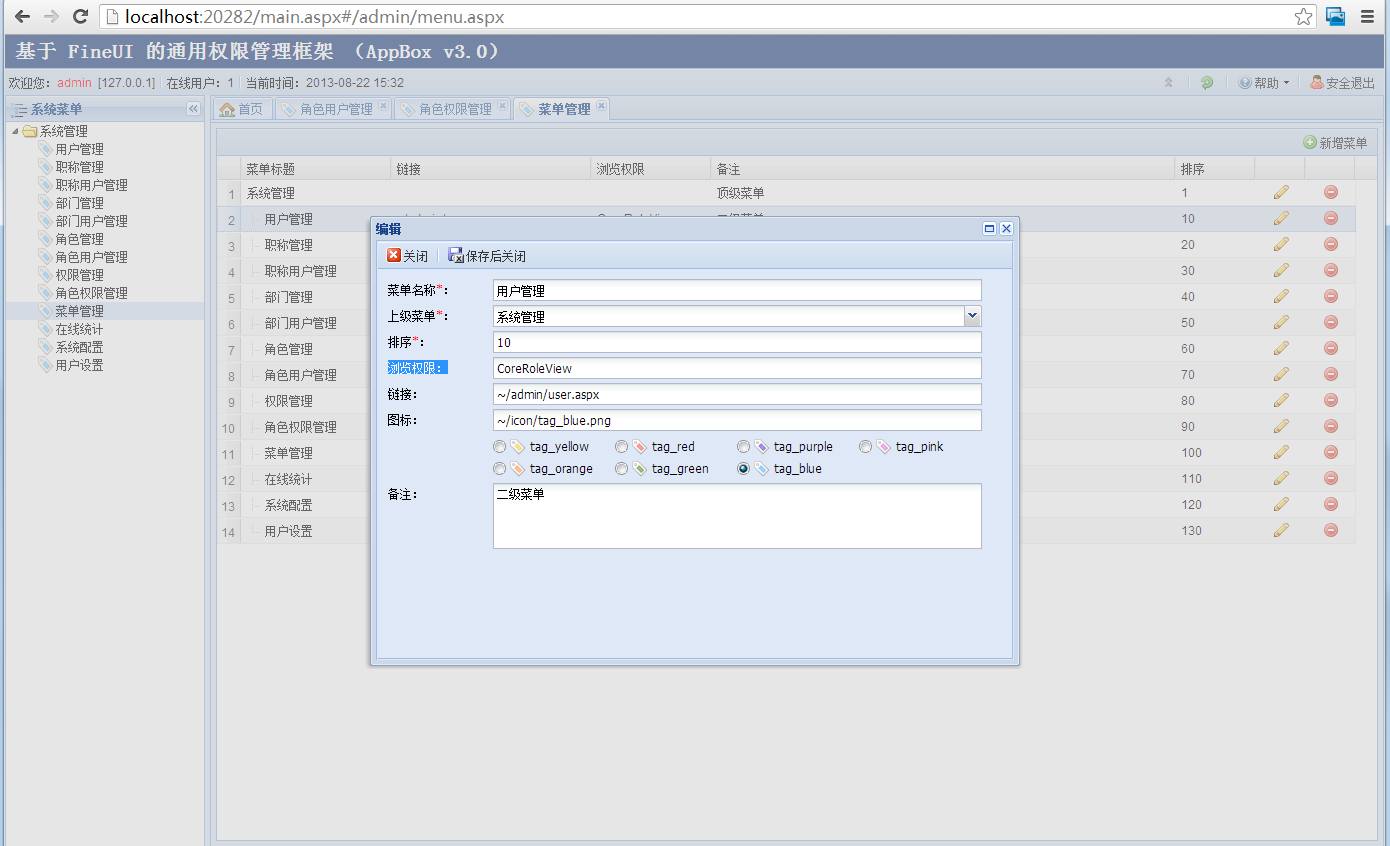The image size is (1390, 846).
Task: Select the tag_orange radio button
Action: click(500, 468)
